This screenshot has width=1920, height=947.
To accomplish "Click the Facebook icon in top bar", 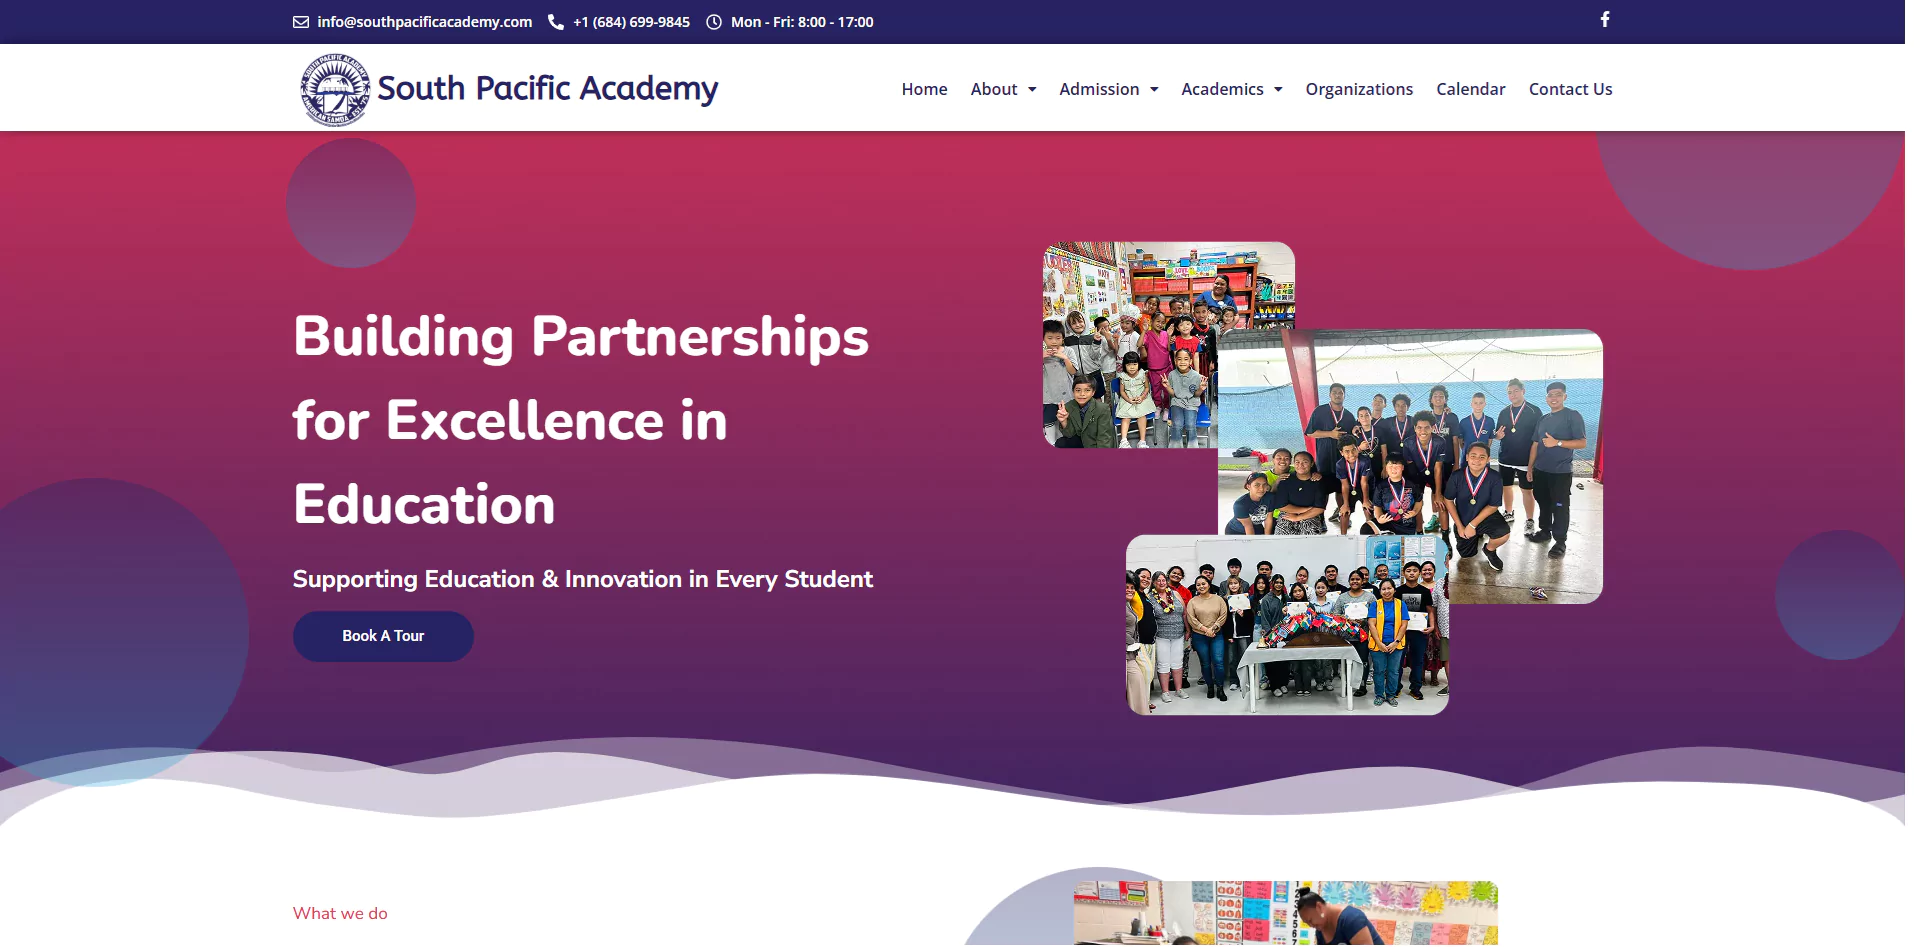I will 1604,19.
